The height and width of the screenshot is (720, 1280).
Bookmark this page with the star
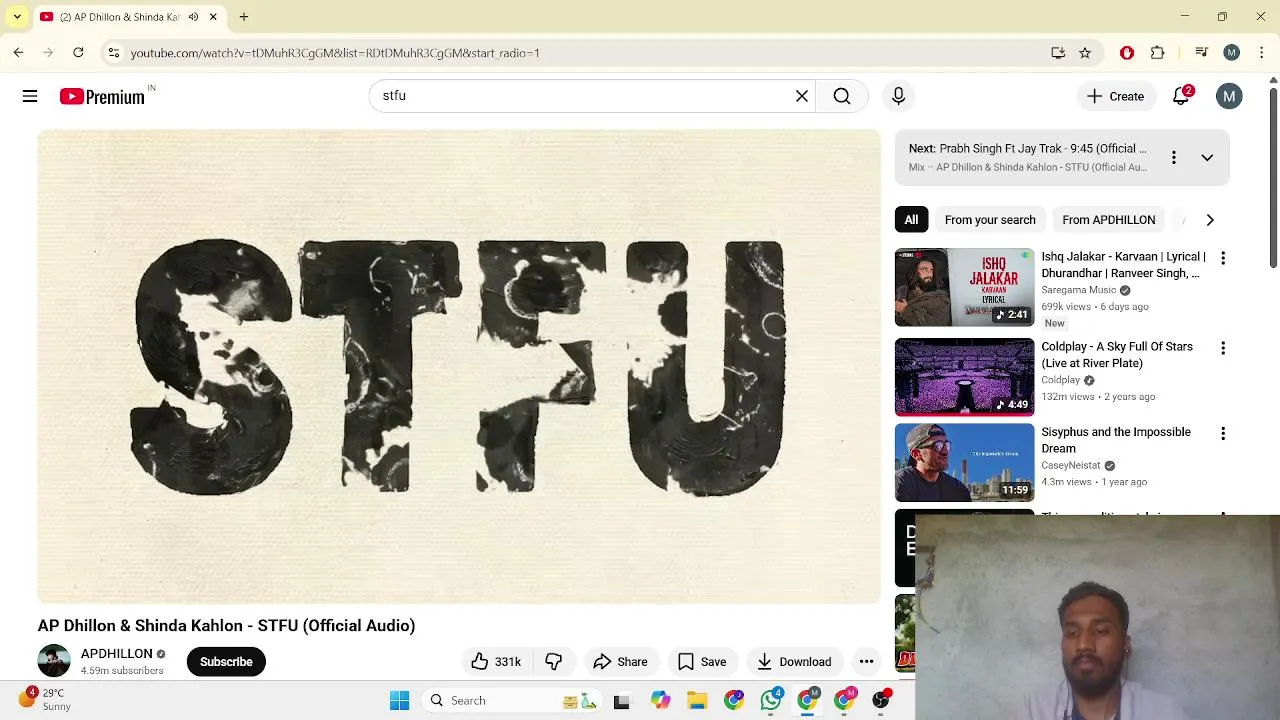pos(1085,53)
